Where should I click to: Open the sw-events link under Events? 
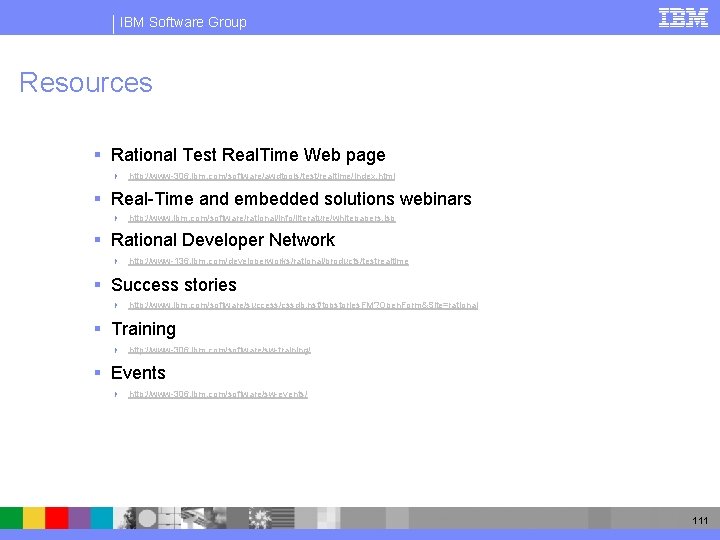pos(218,394)
